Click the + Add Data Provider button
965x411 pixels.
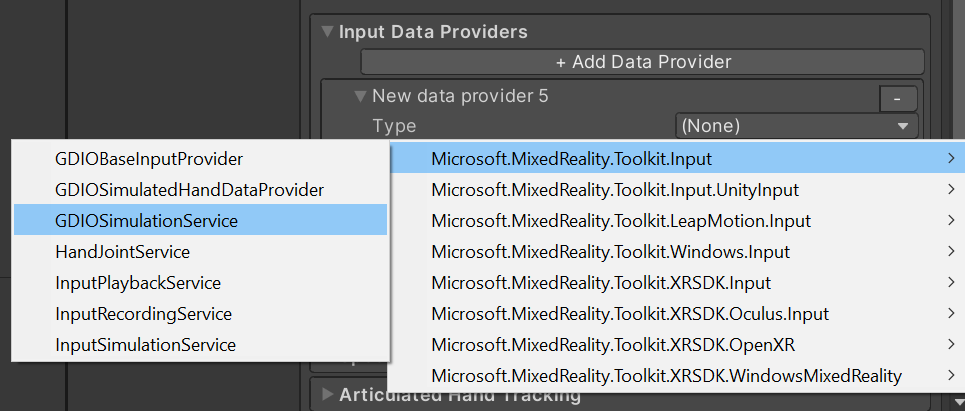click(643, 62)
